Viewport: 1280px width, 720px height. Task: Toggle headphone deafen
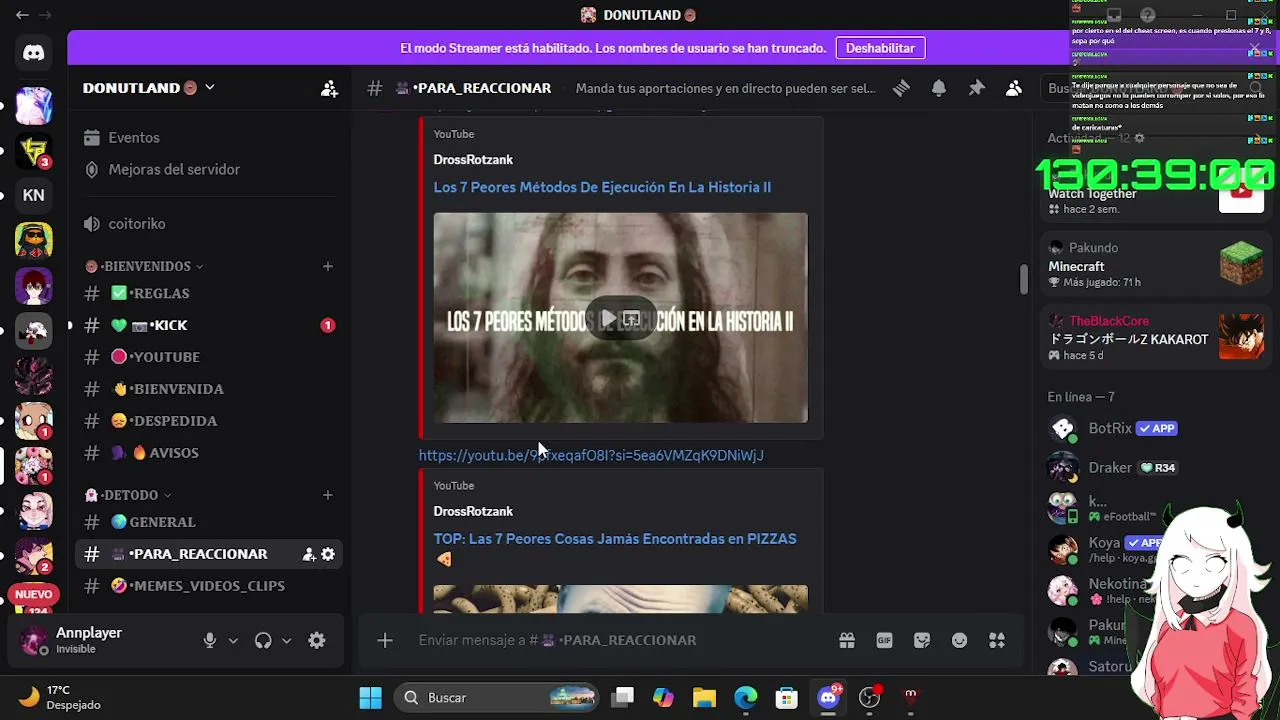(263, 641)
